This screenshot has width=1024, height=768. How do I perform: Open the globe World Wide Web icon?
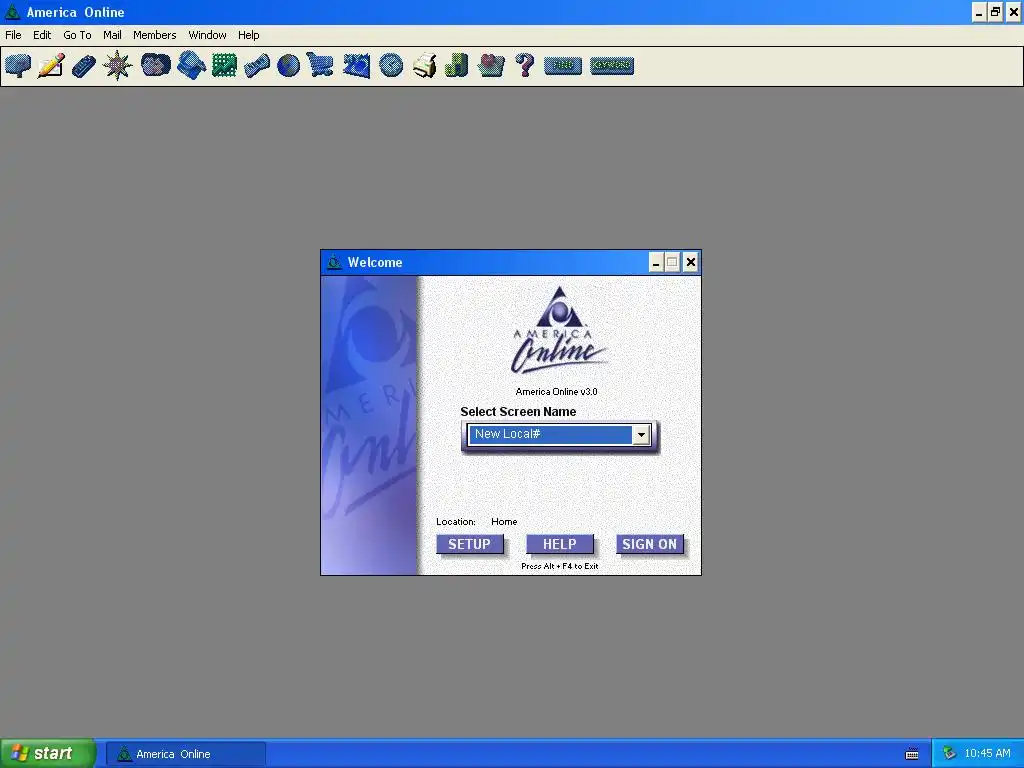[x=288, y=65]
